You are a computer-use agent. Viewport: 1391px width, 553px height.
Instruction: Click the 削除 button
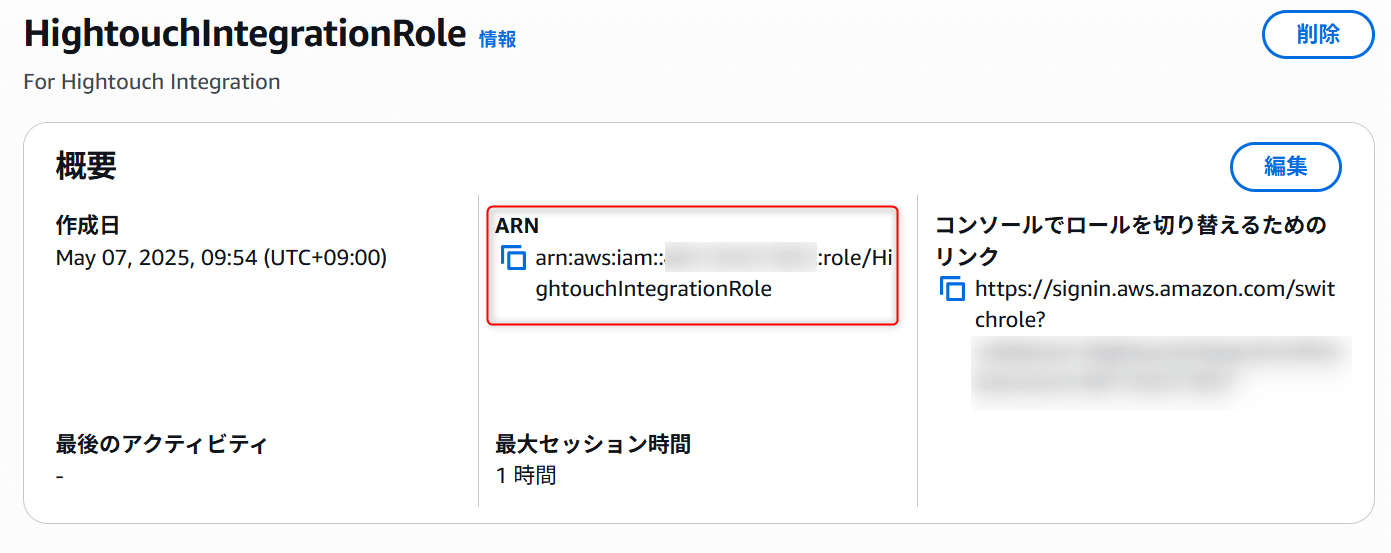(x=1318, y=34)
